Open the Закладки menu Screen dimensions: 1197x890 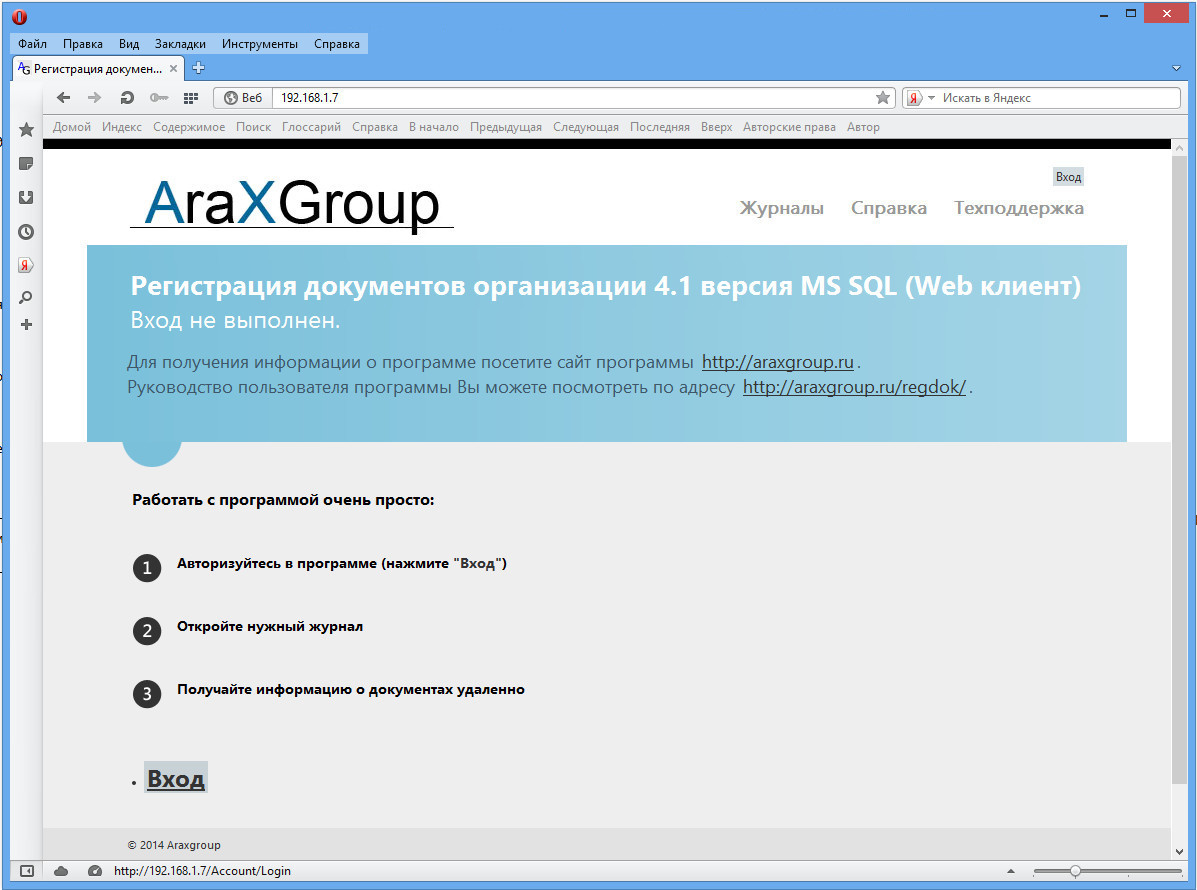[180, 44]
